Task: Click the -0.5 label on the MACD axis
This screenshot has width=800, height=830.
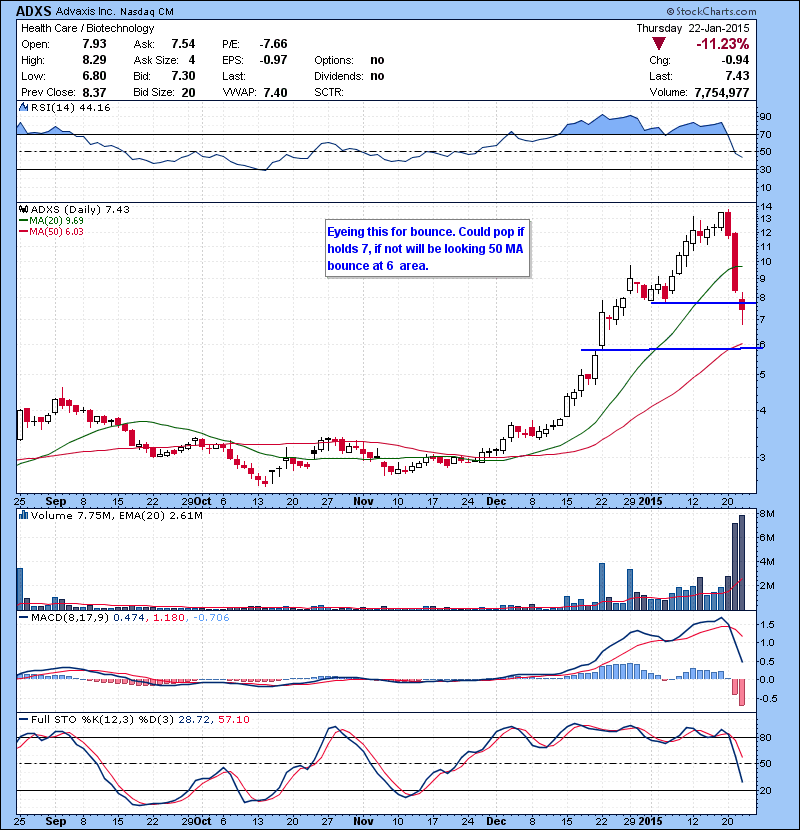Action: click(x=767, y=699)
